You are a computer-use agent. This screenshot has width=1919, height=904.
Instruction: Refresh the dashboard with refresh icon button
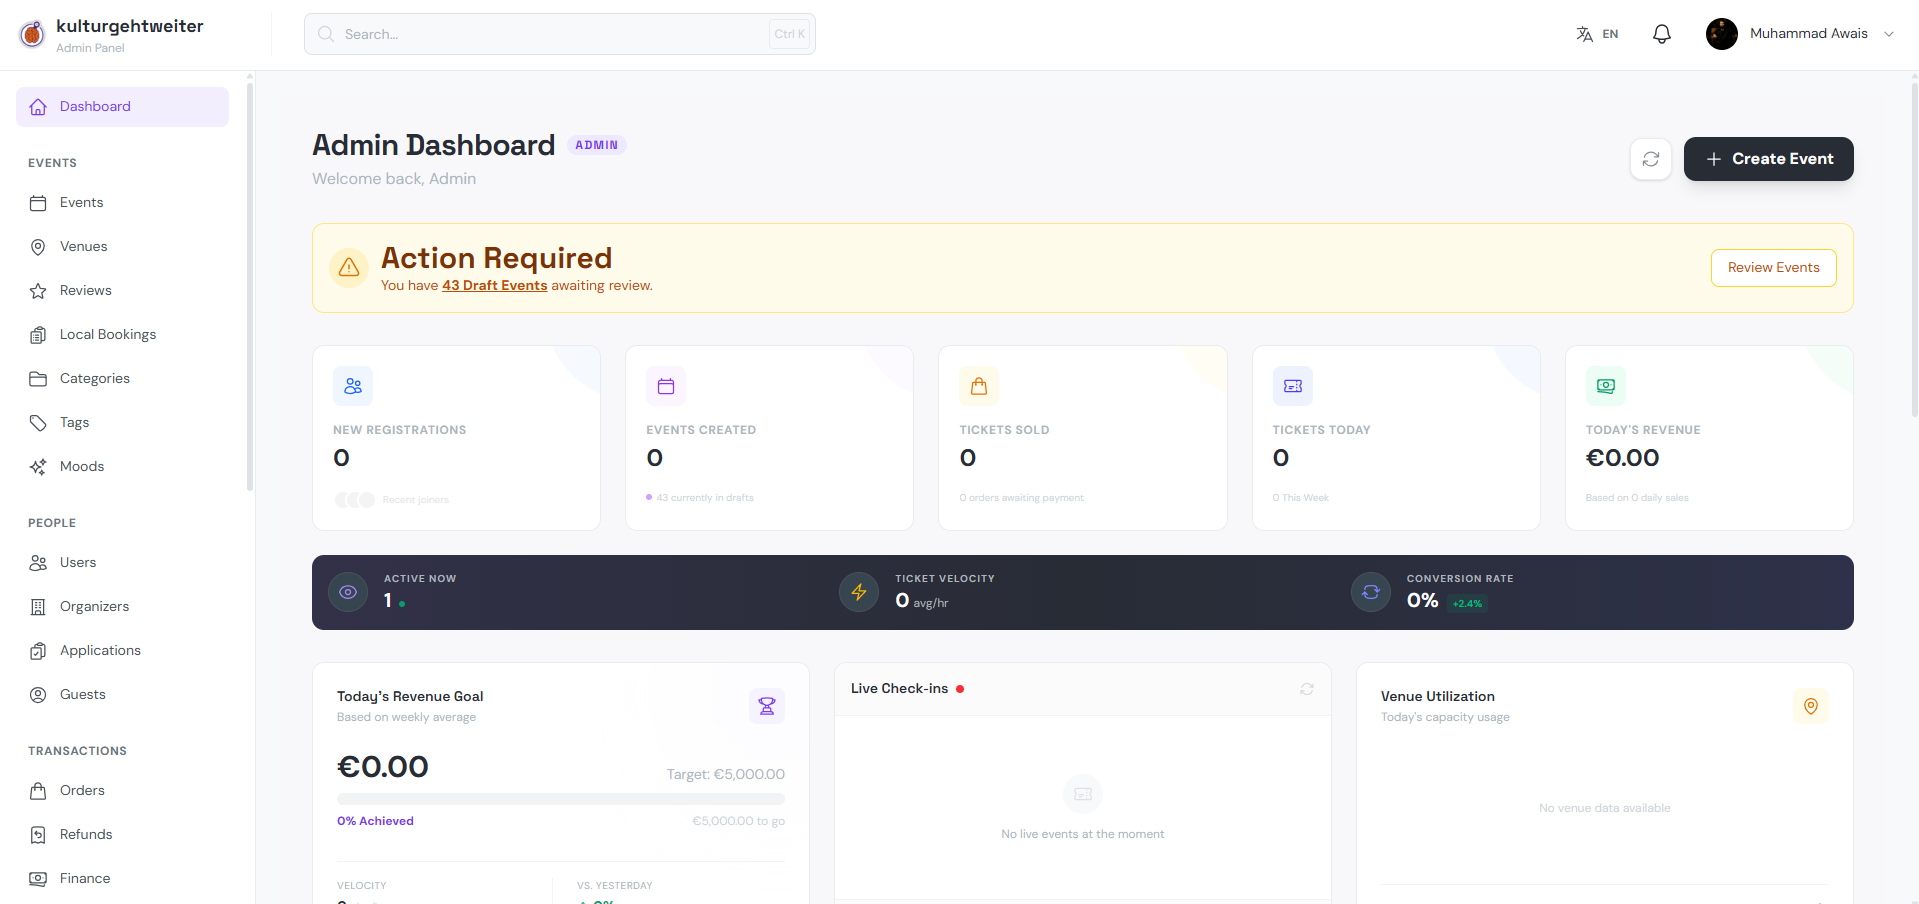pos(1650,159)
